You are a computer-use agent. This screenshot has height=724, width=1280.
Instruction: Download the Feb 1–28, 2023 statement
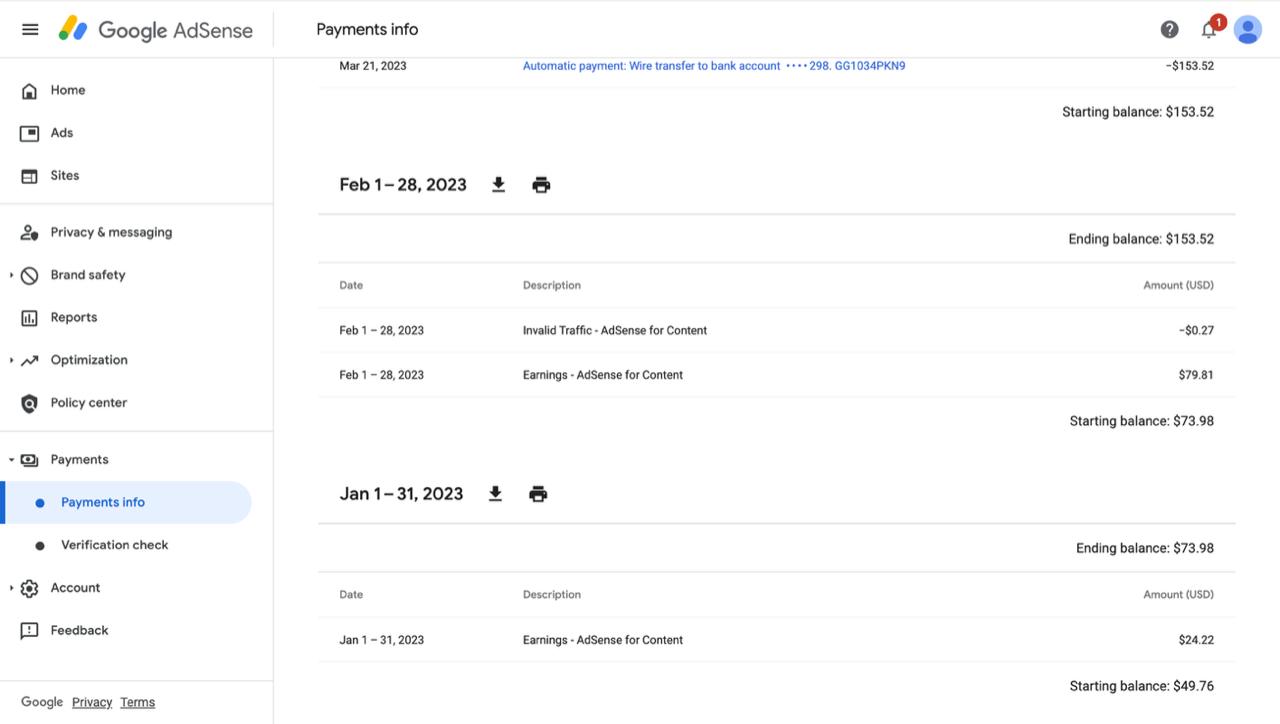(498, 185)
